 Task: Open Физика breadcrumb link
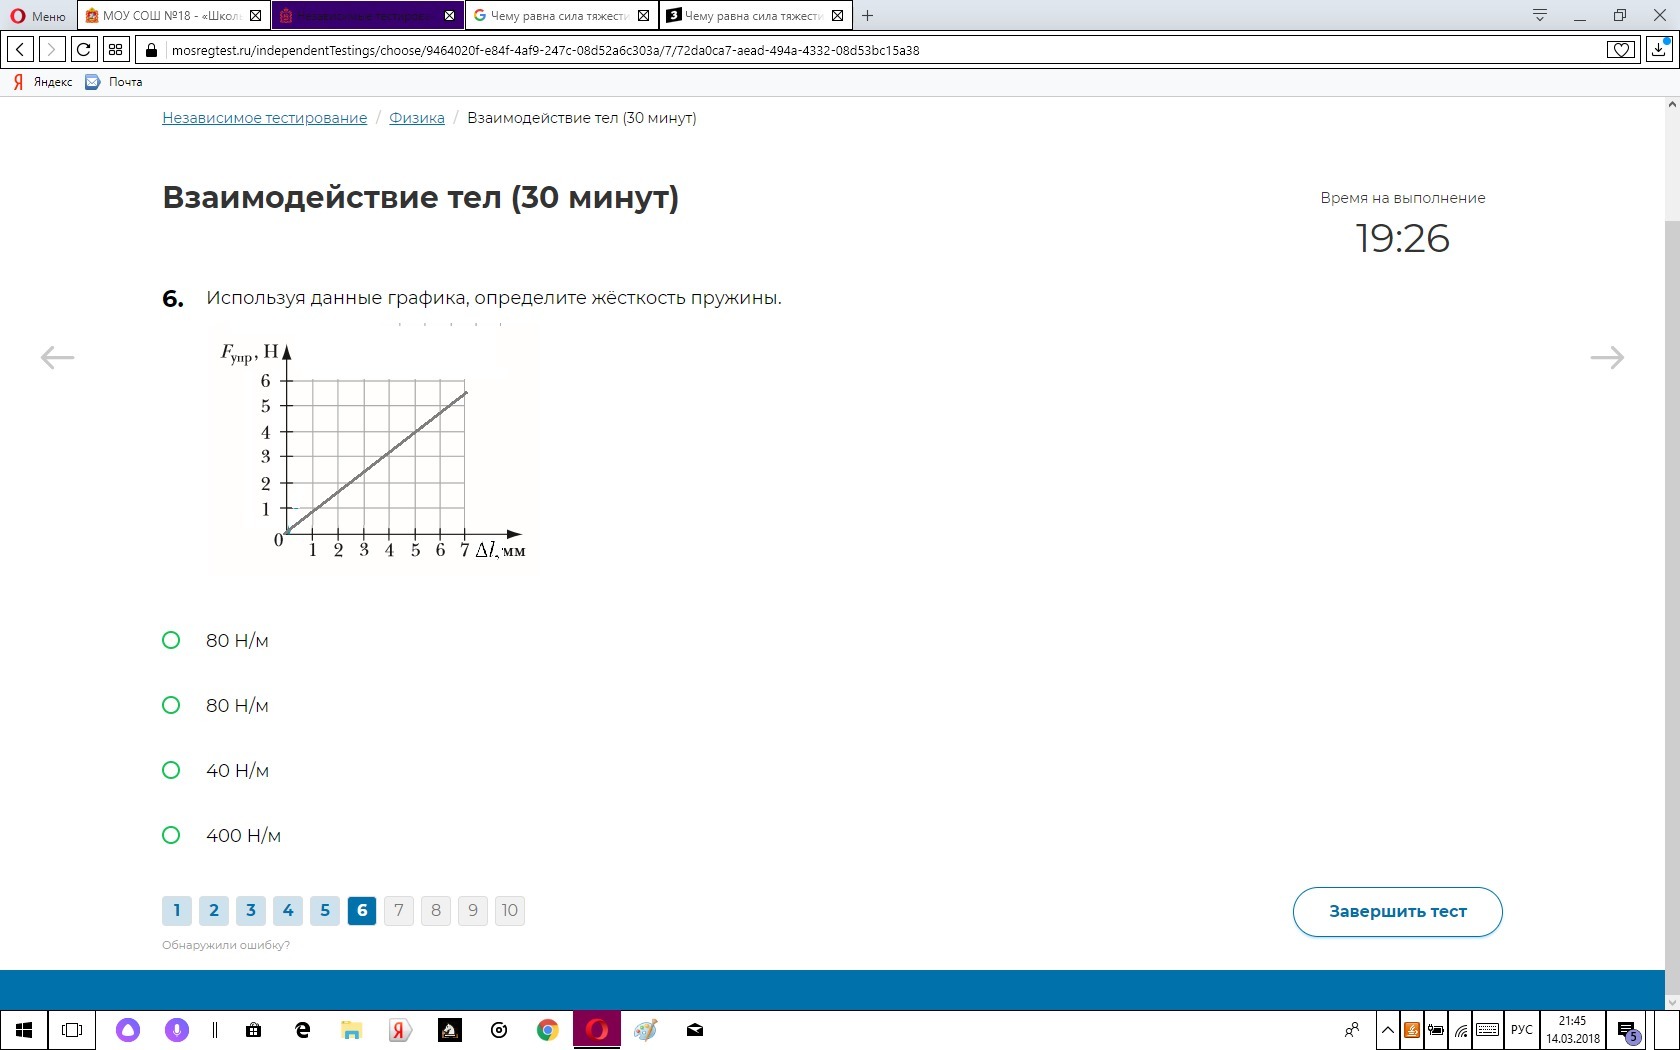(417, 118)
